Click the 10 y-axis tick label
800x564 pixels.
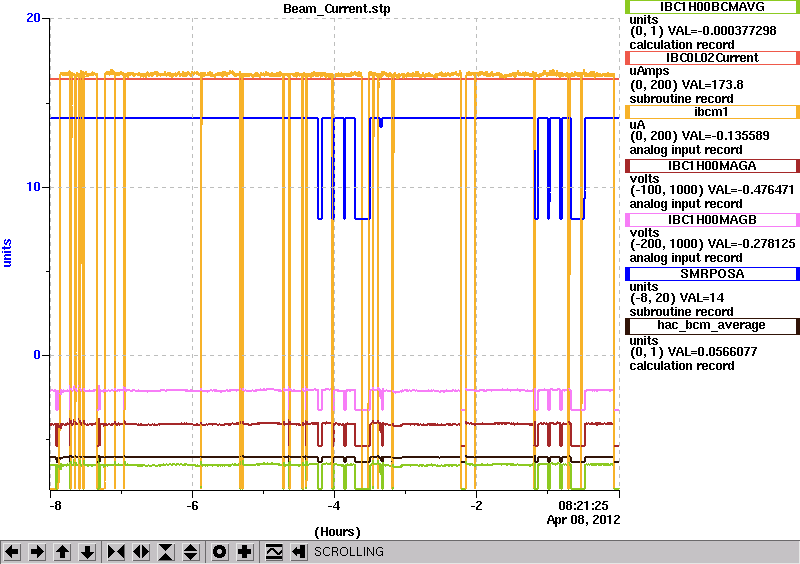tap(33, 187)
